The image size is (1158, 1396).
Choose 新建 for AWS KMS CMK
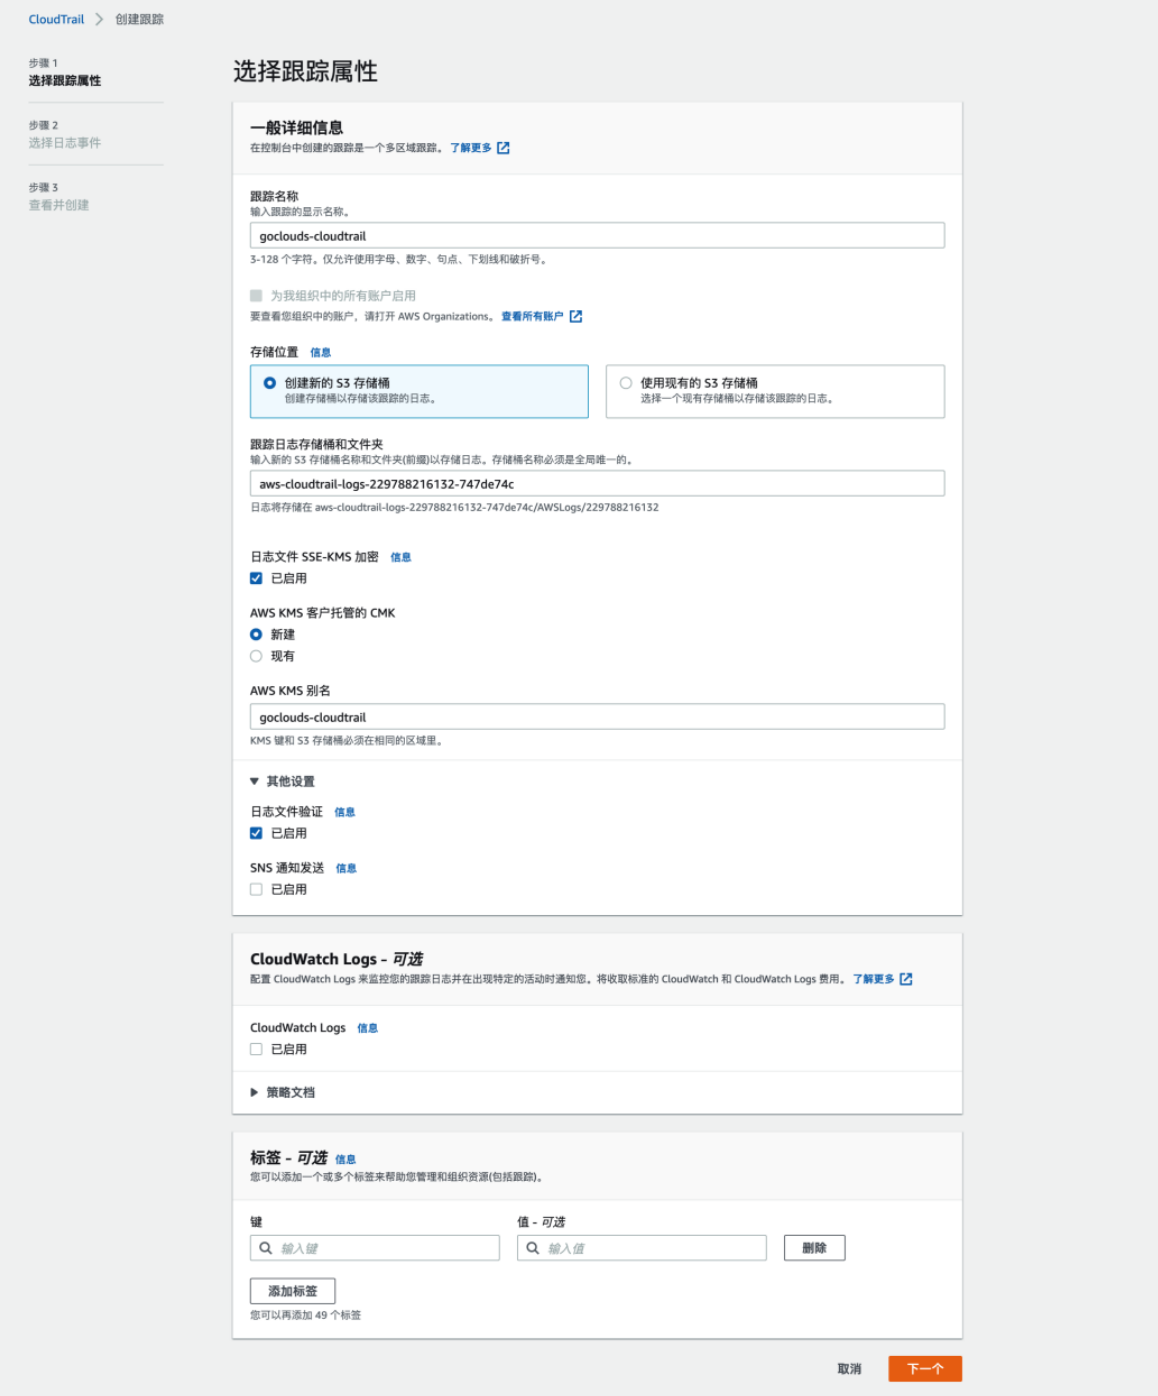[256, 634]
